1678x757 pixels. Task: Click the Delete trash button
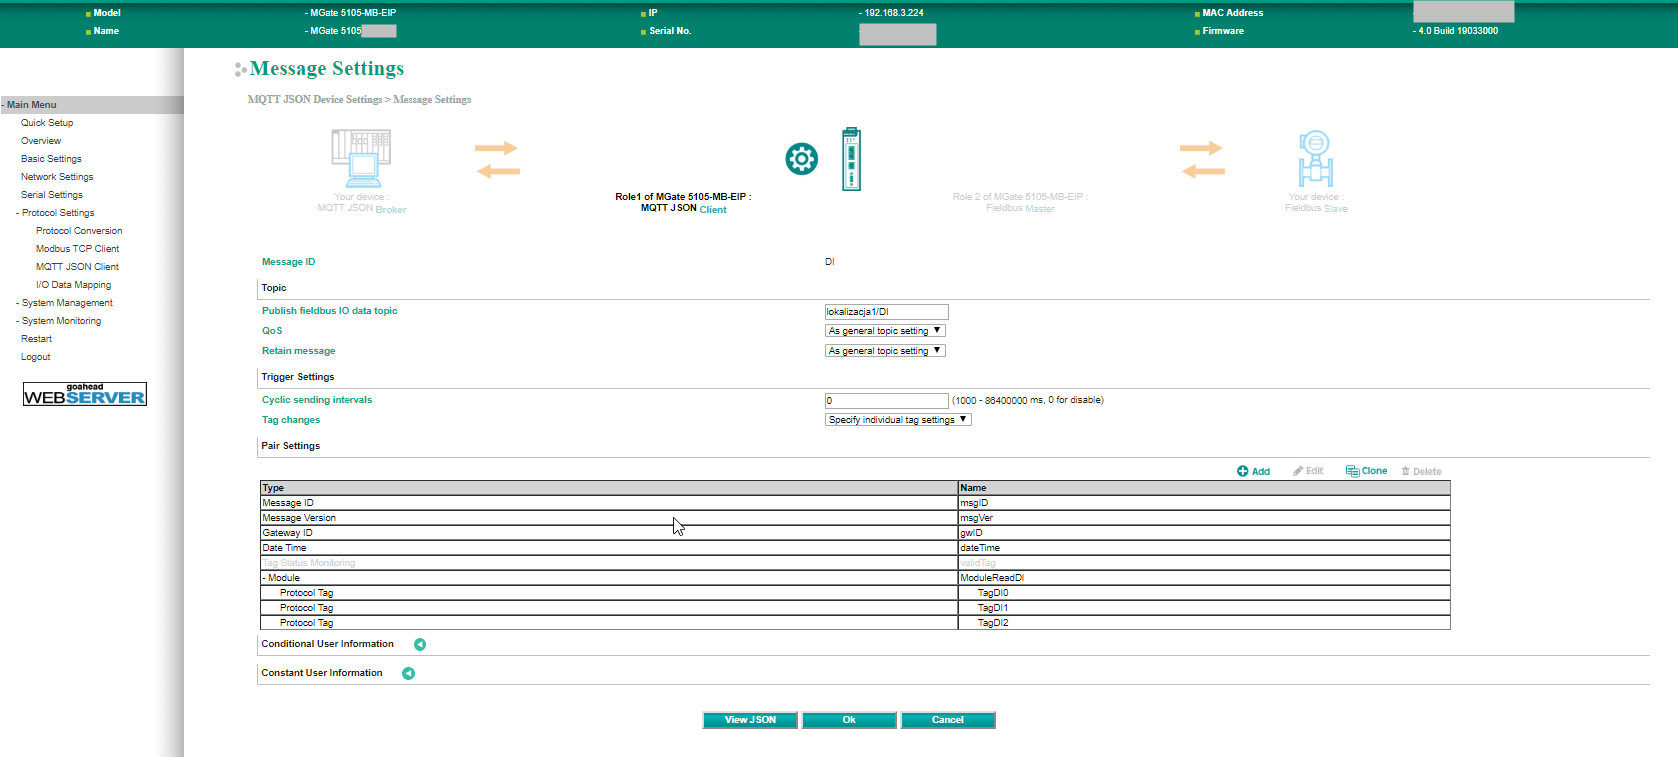click(x=1421, y=471)
